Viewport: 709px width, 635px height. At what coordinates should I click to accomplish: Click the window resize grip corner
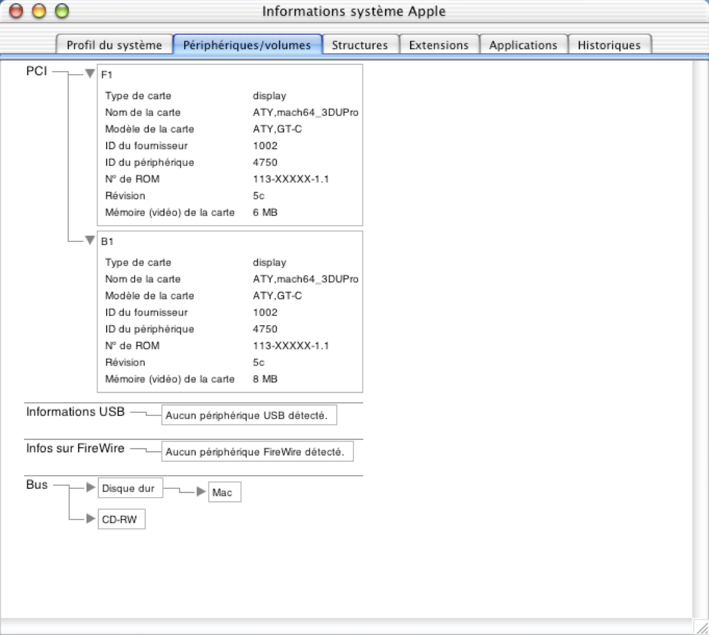click(x=701, y=627)
